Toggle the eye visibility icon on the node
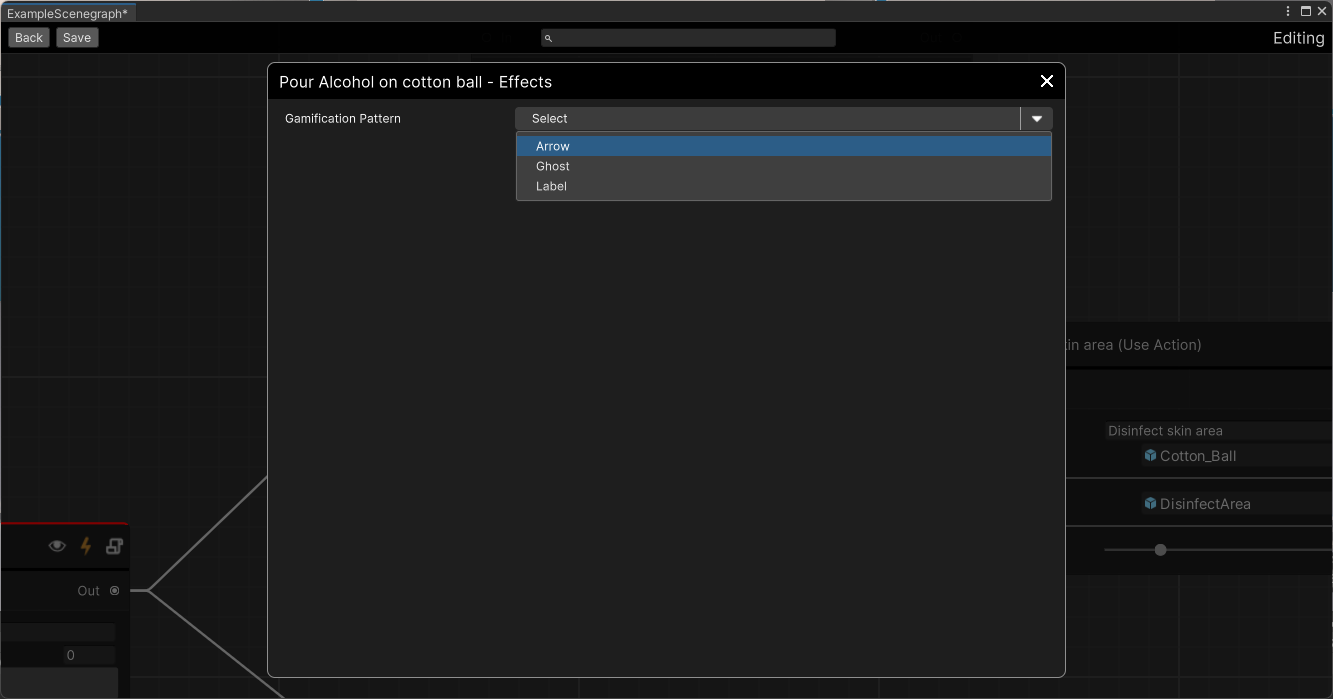This screenshot has height=699, width=1333. point(57,546)
